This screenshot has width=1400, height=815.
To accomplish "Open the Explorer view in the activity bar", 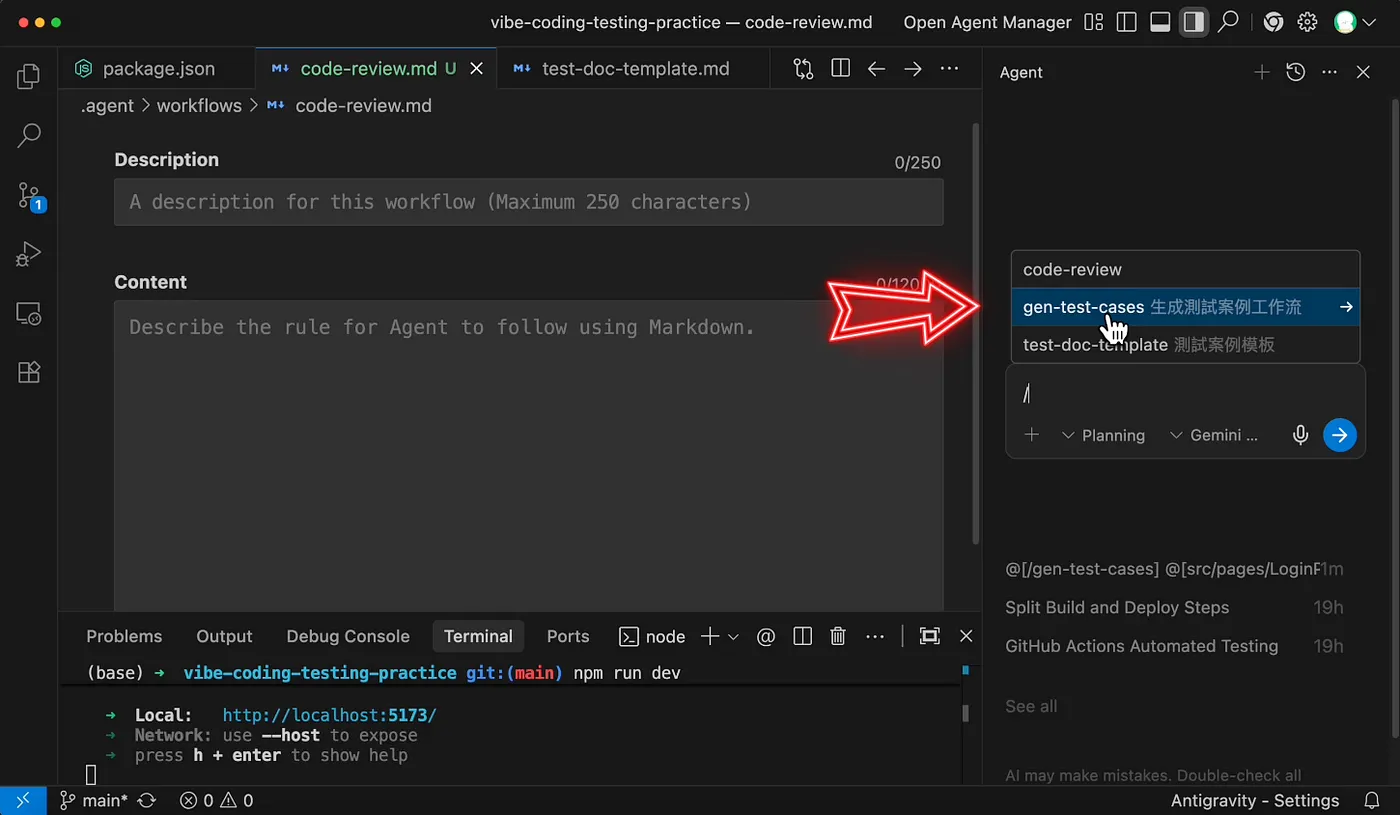I will 29,76.
